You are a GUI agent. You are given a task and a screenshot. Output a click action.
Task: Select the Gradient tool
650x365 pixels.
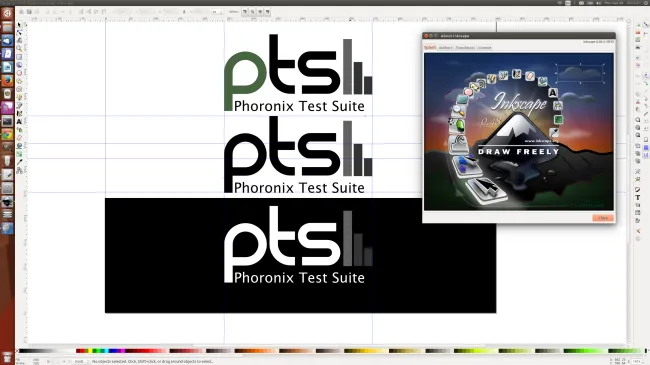19,154
